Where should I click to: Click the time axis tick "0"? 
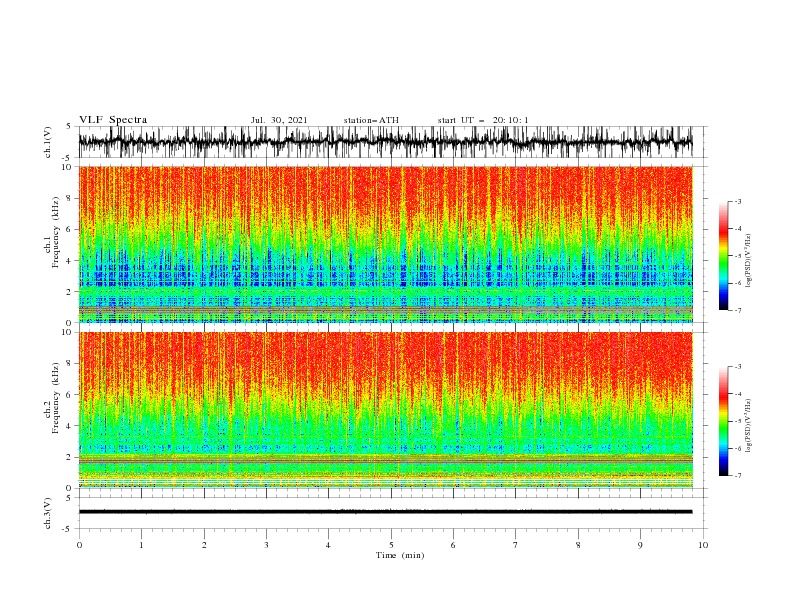pyautogui.click(x=79, y=545)
